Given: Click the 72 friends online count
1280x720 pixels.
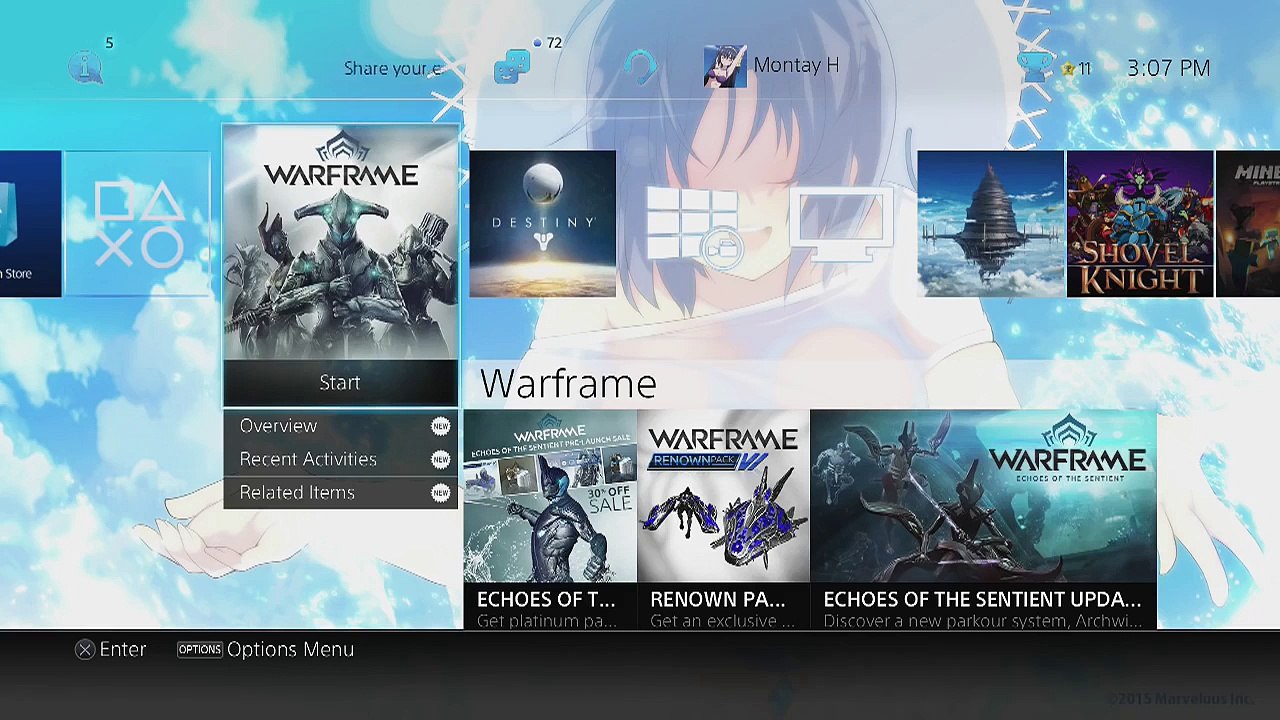Looking at the screenshot, I should [x=554, y=43].
